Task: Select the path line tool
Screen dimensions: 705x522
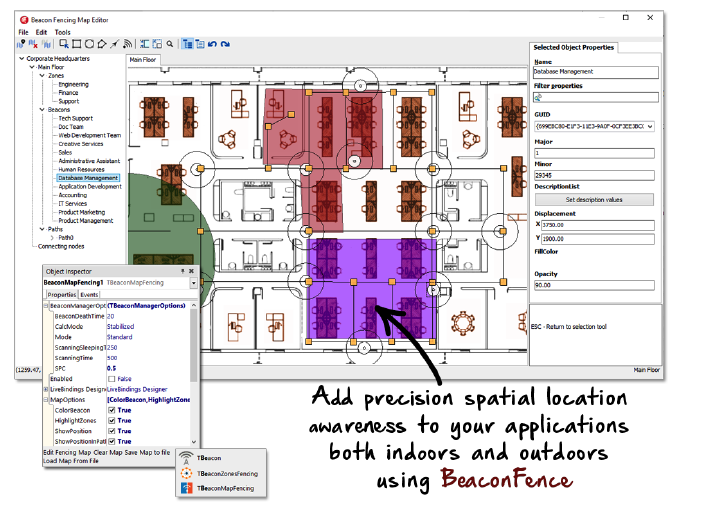Action: coord(115,44)
